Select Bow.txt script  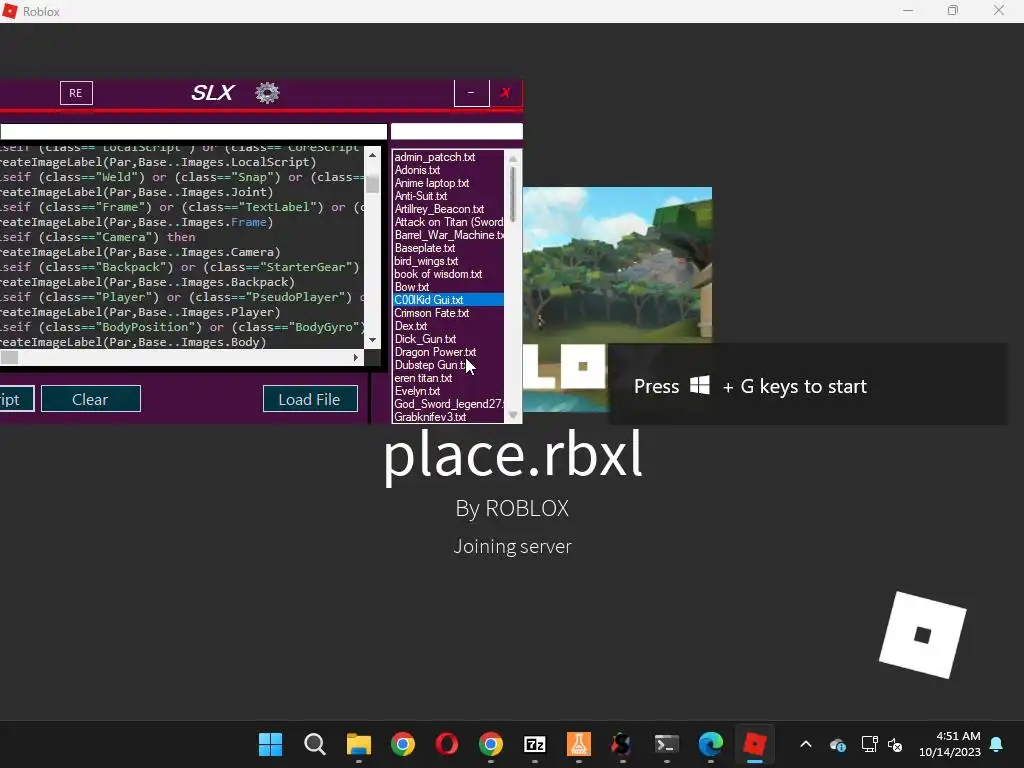[x=411, y=287]
